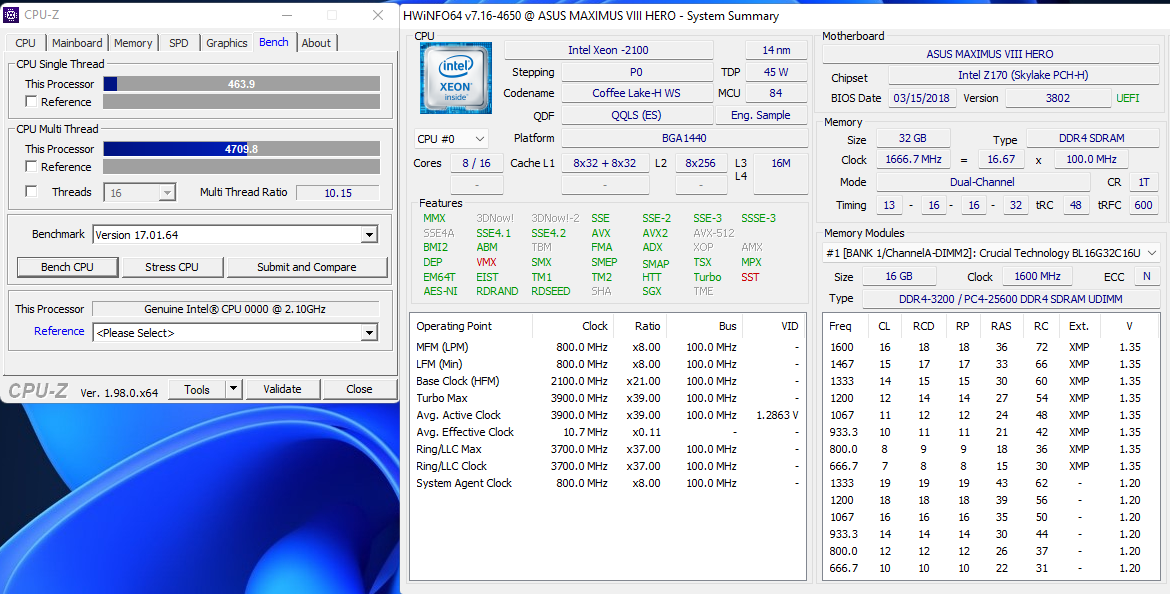Switch to the Mainboard tab
The image size is (1170, 594).
77,43
